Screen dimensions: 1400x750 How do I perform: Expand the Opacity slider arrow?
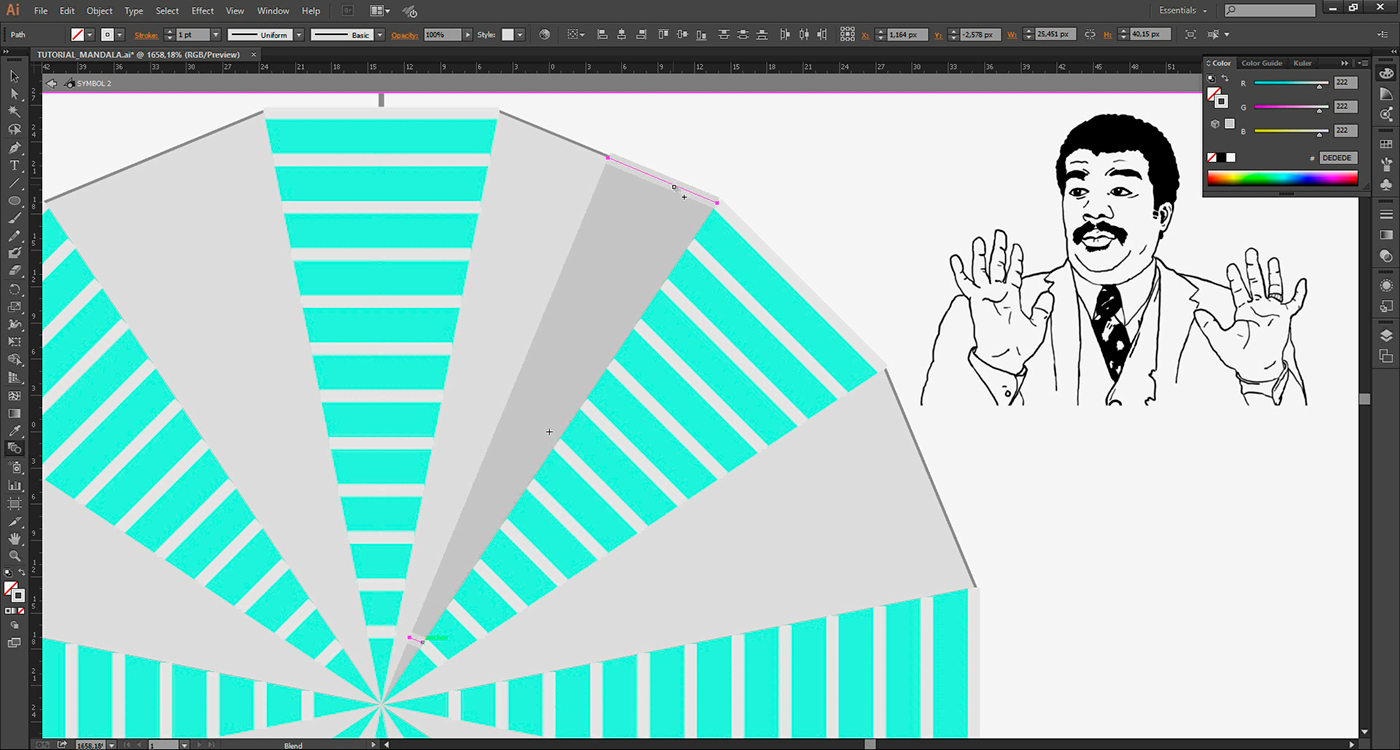[467, 35]
